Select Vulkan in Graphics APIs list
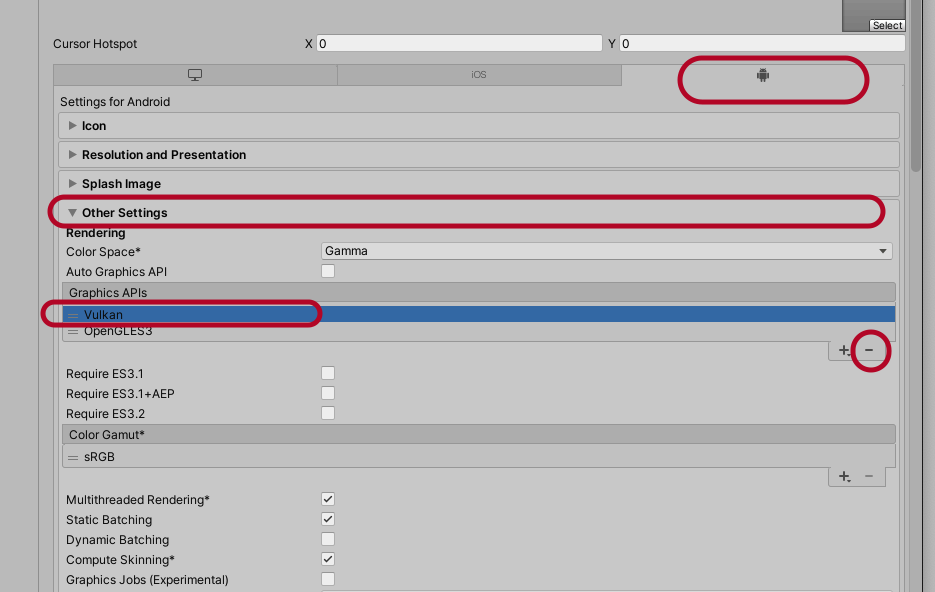This screenshot has width=935, height=592. click(479, 314)
